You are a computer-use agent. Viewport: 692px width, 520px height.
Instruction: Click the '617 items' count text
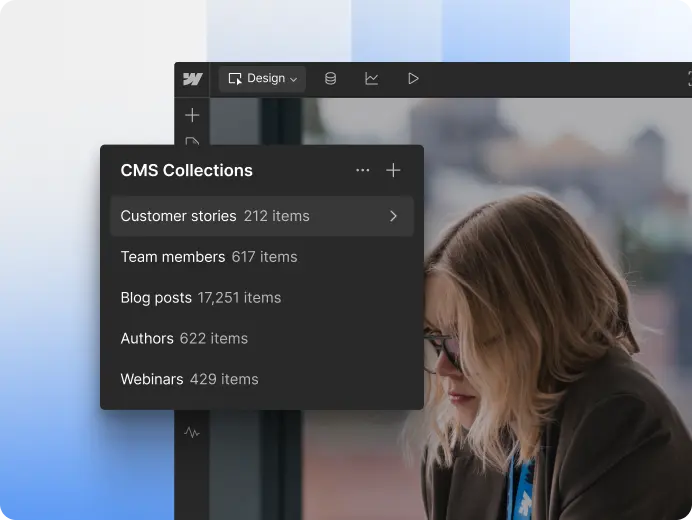(x=264, y=257)
